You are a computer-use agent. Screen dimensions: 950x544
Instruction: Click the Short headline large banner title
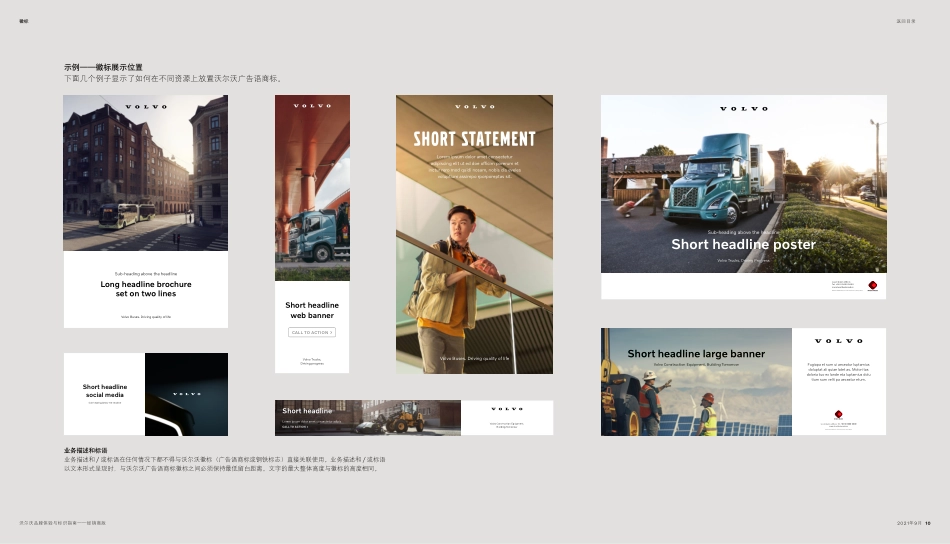[696, 353]
